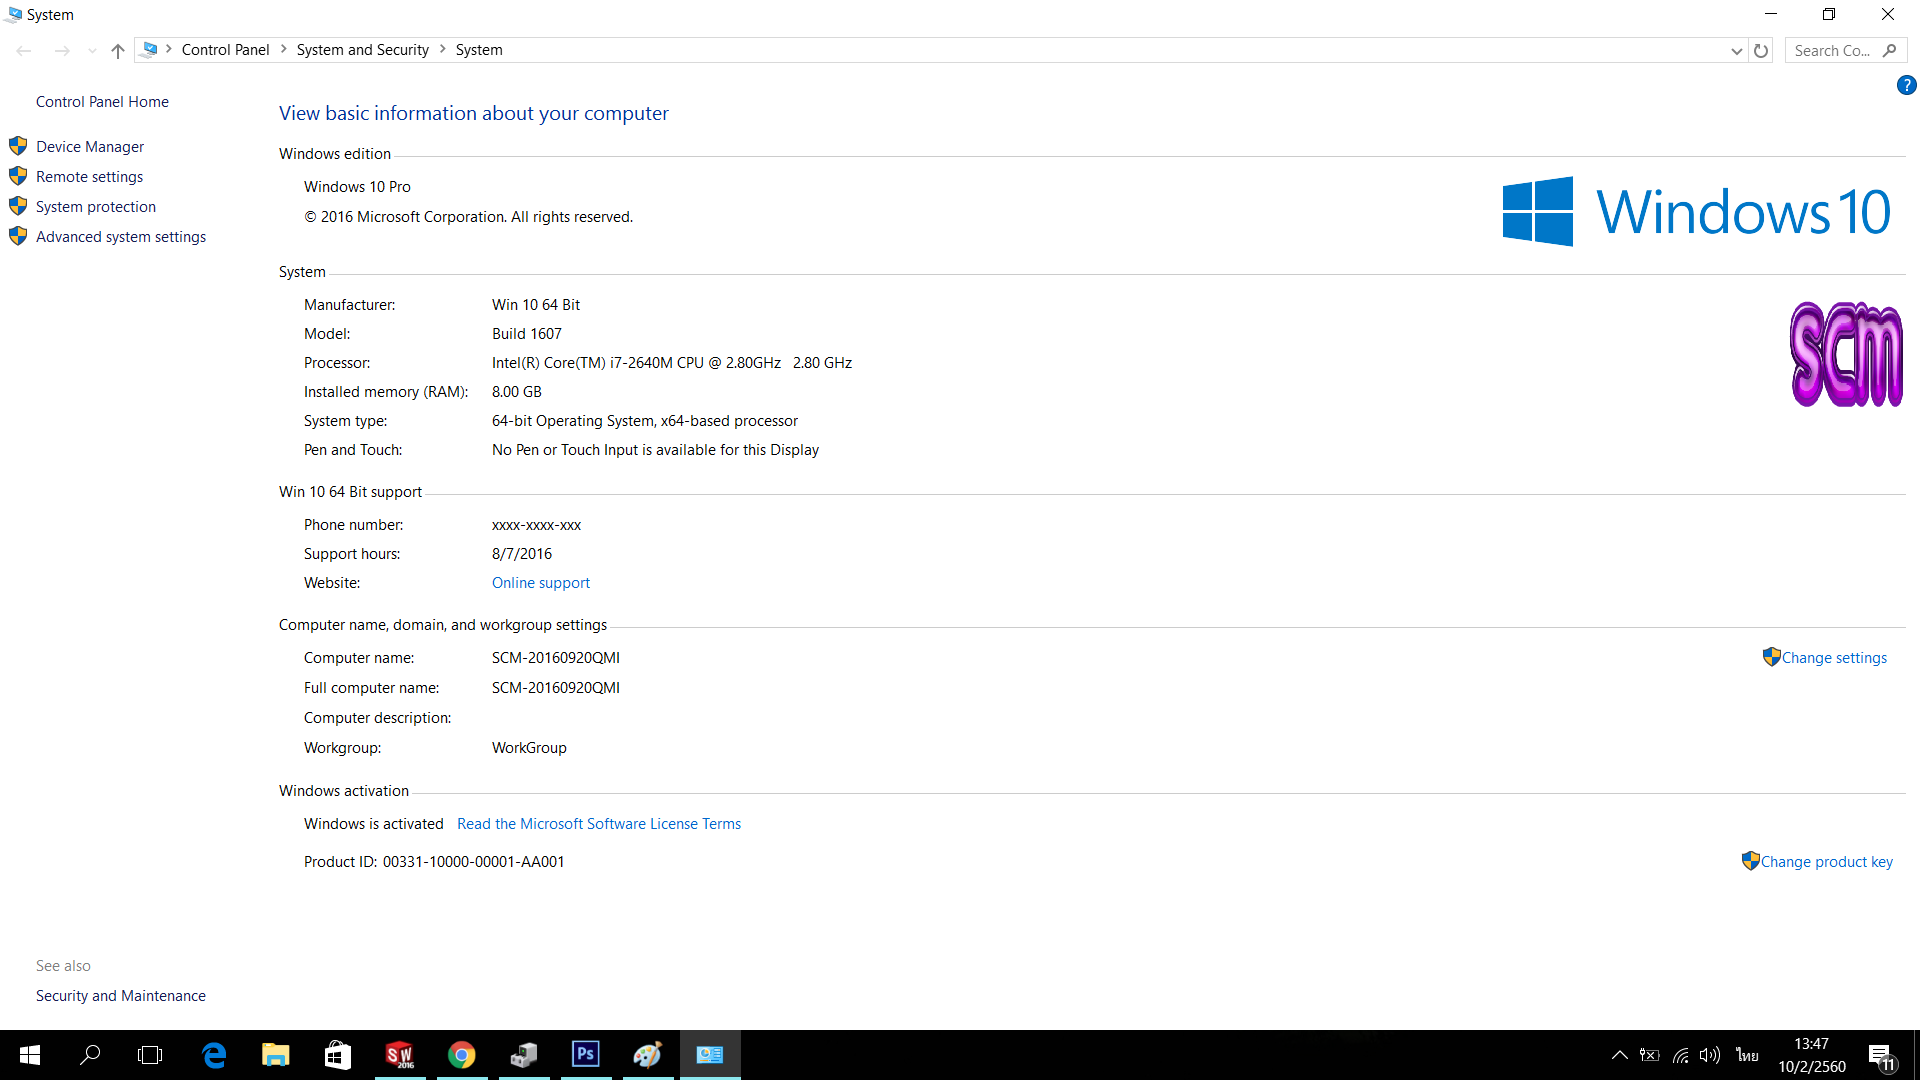Click the device/computer app icon left of Photoshop
This screenshot has height=1080, width=1920.
pos(524,1055)
